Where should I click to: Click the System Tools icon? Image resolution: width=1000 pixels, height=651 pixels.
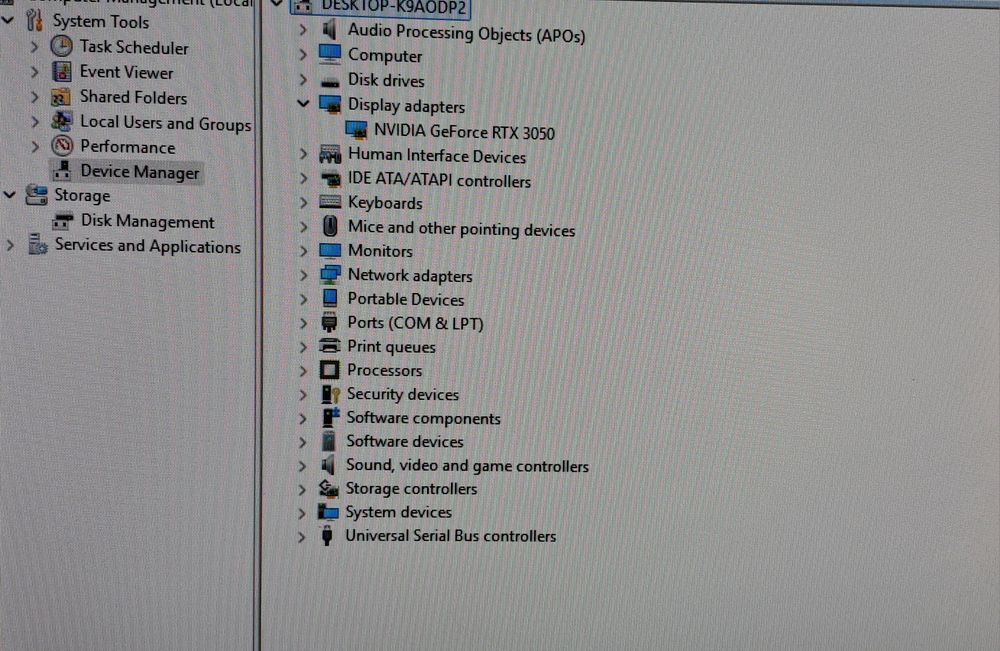[34, 20]
